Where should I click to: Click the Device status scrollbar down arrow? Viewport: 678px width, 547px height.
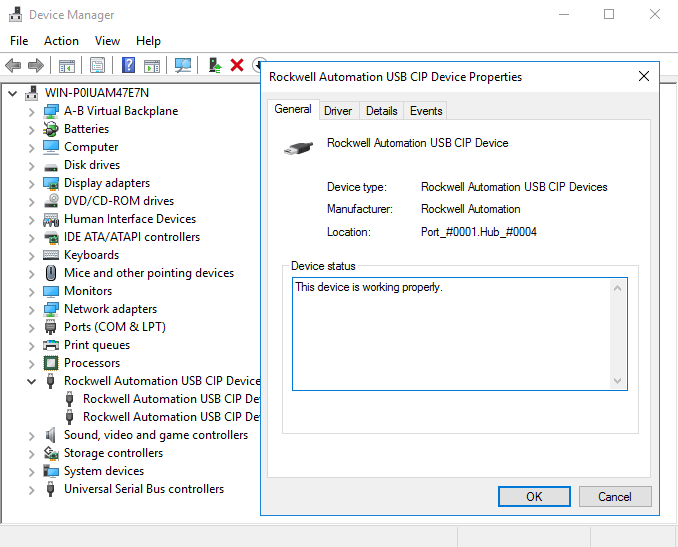pos(618,380)
